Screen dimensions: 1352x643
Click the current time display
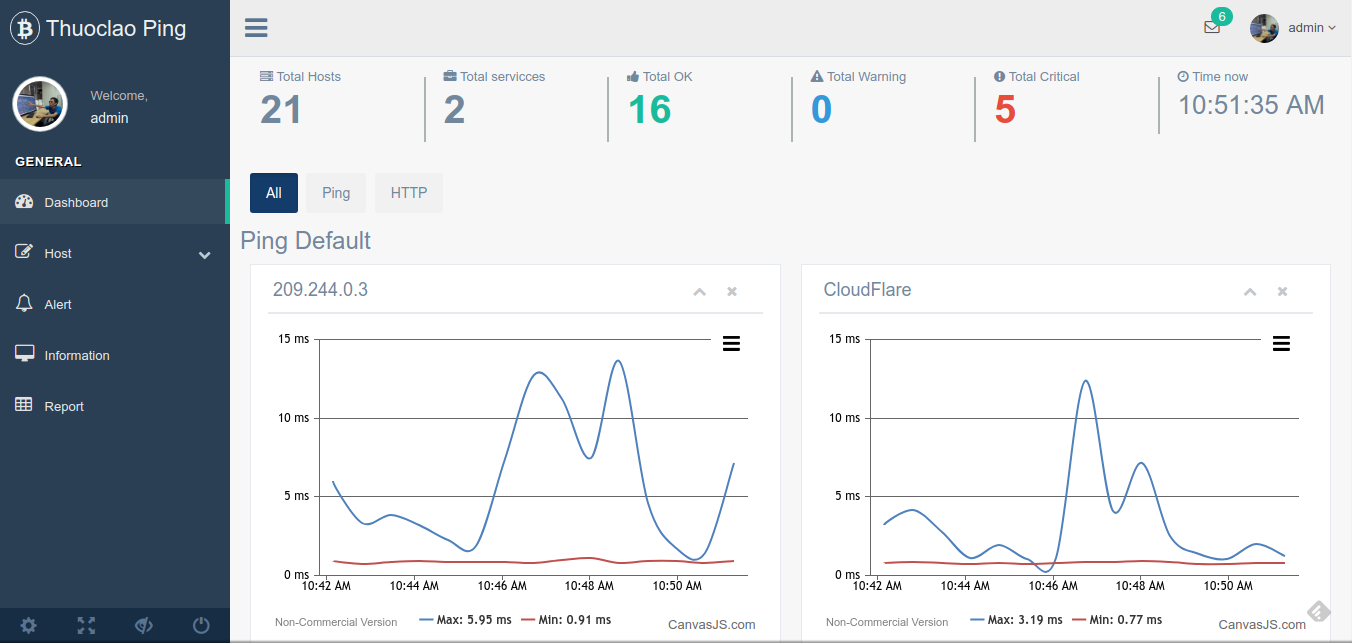[1251, 105]
